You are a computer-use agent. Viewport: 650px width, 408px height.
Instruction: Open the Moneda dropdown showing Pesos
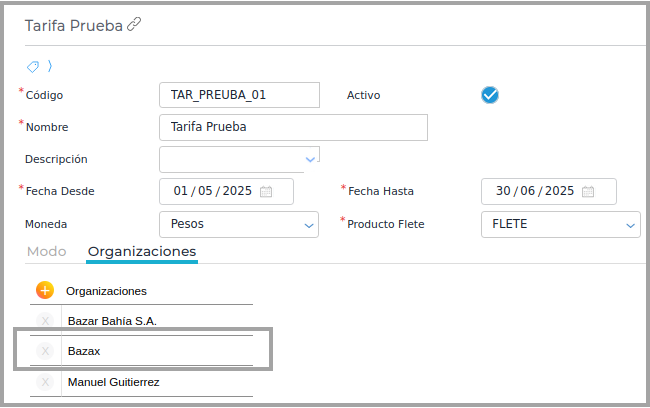(309, 225)
